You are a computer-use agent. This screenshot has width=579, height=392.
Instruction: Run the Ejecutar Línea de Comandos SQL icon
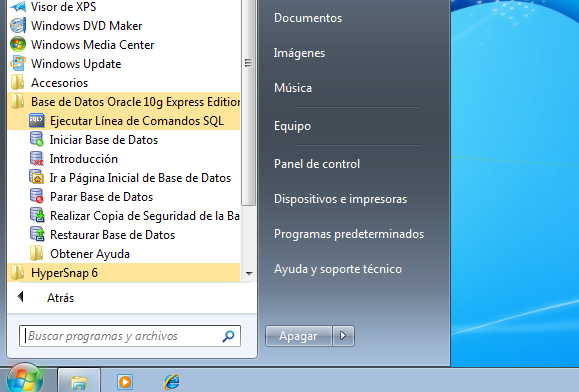37,121
